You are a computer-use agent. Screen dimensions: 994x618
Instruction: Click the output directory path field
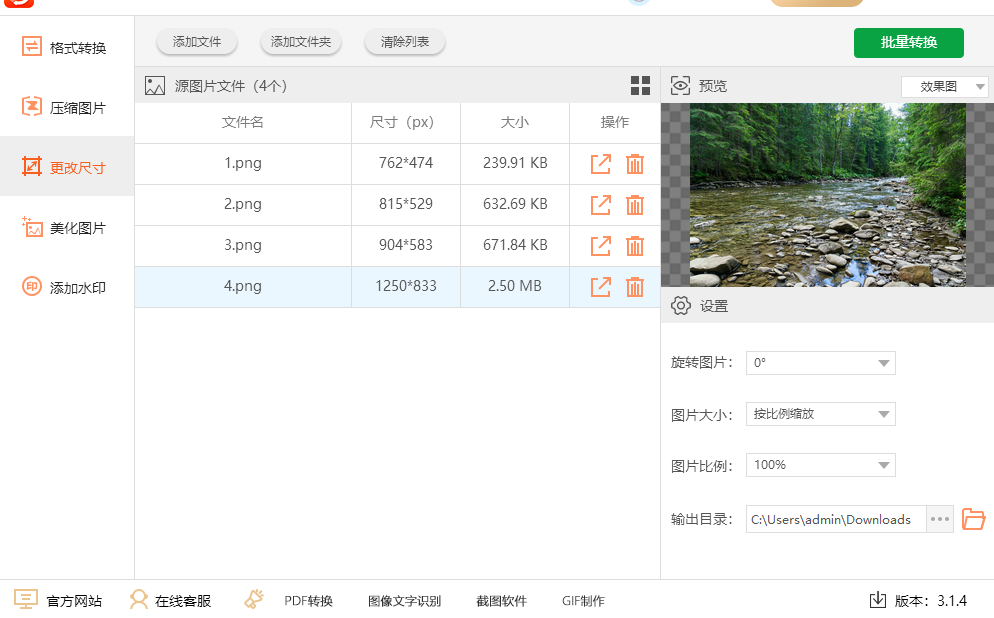coord(836,519)
